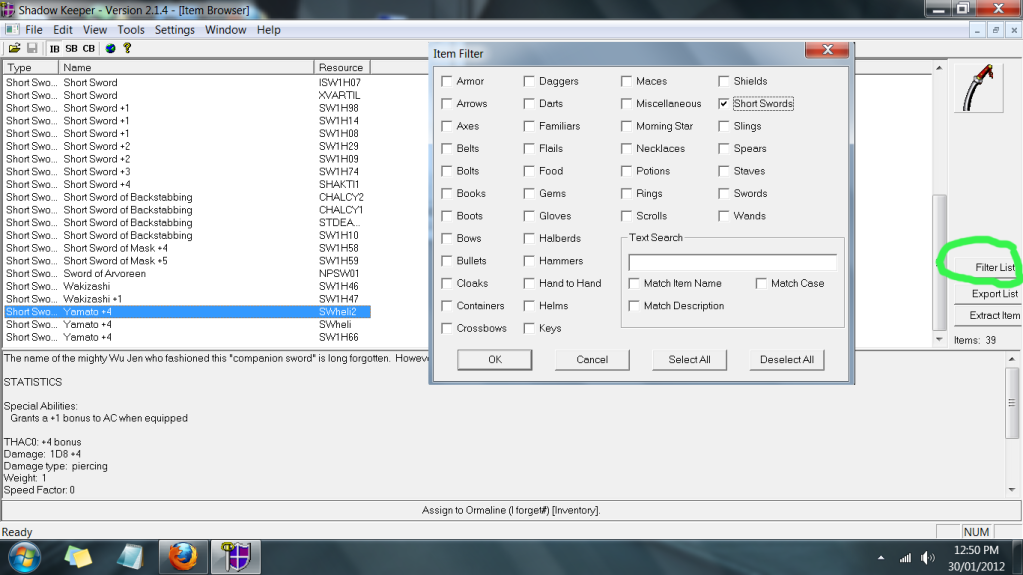
Task: Click the yellow question mark help icon
Action: pyautogui.click(x=127, y=48)
